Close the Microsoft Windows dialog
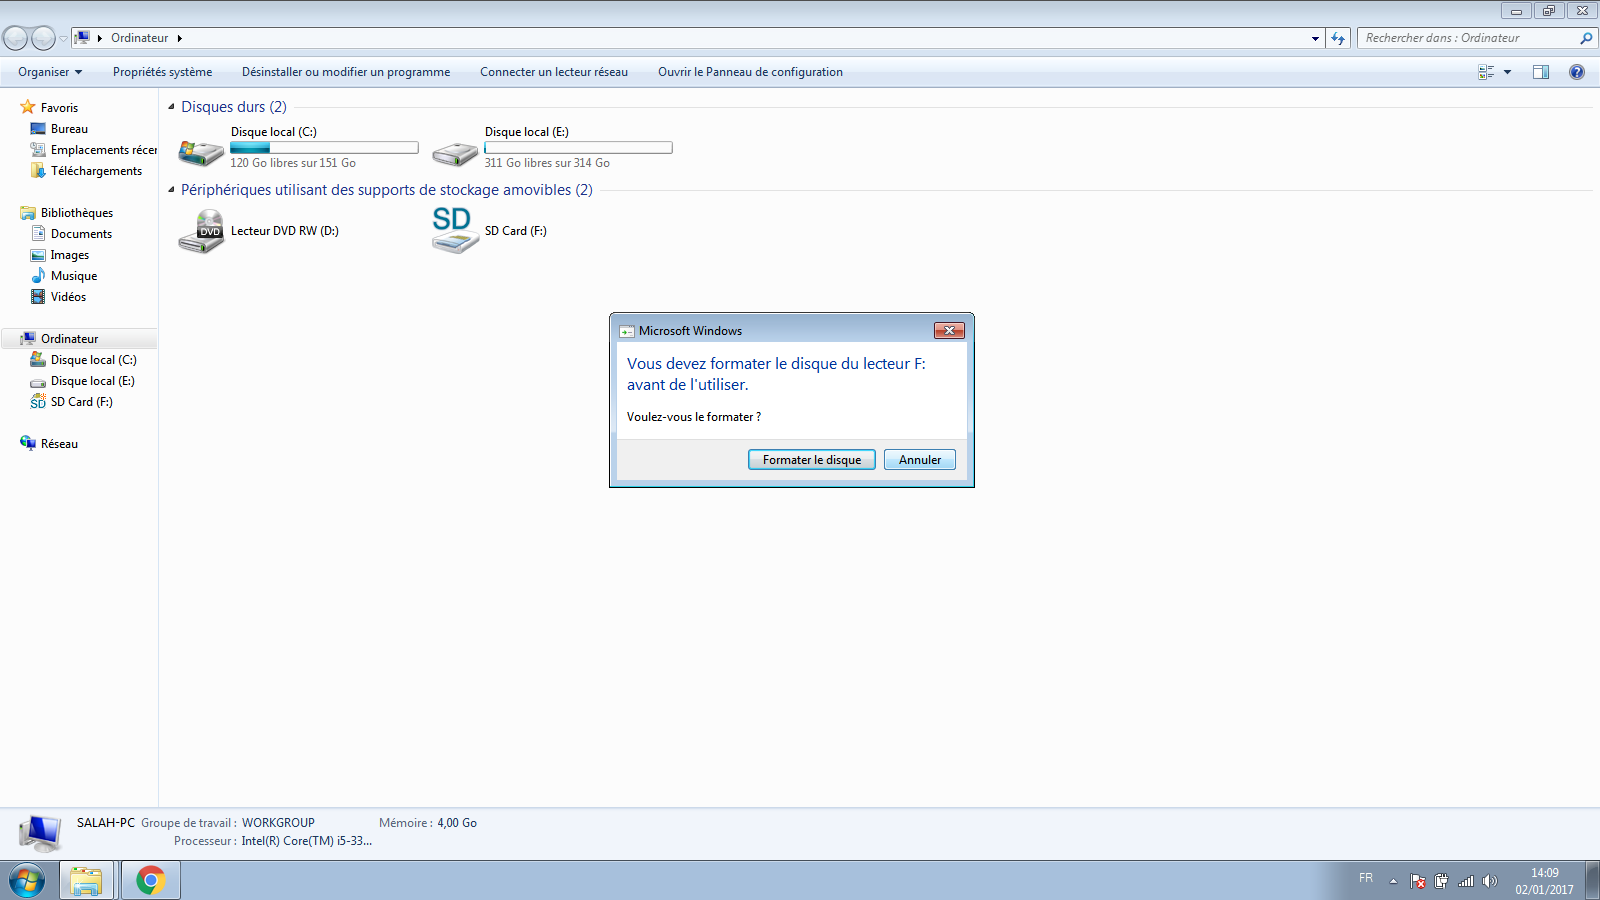The image size is (1600, 900). 949,330
